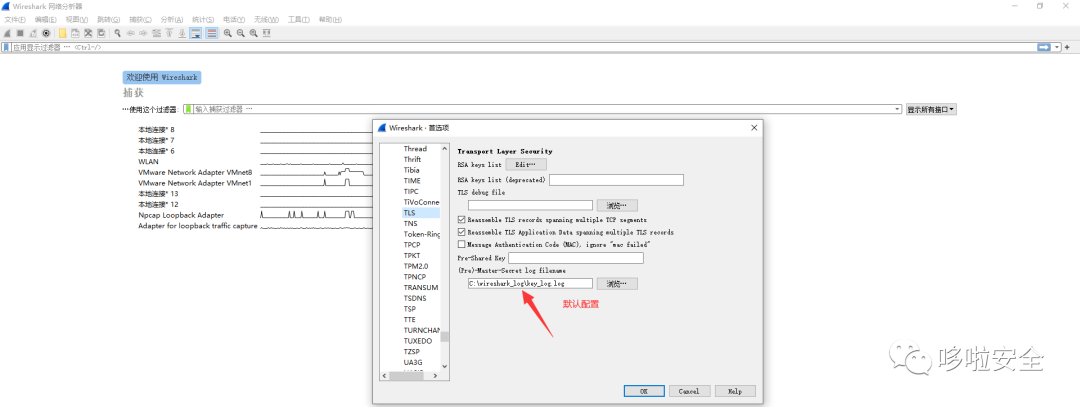Screen dimensions: 1080x407
Task: Open the 显示所有接口 dropdown
Action: 931,109
